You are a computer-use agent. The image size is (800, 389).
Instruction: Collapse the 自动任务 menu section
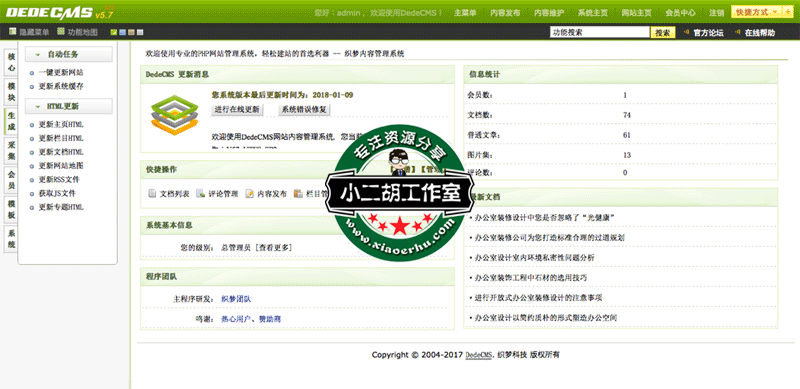(68, 54)
